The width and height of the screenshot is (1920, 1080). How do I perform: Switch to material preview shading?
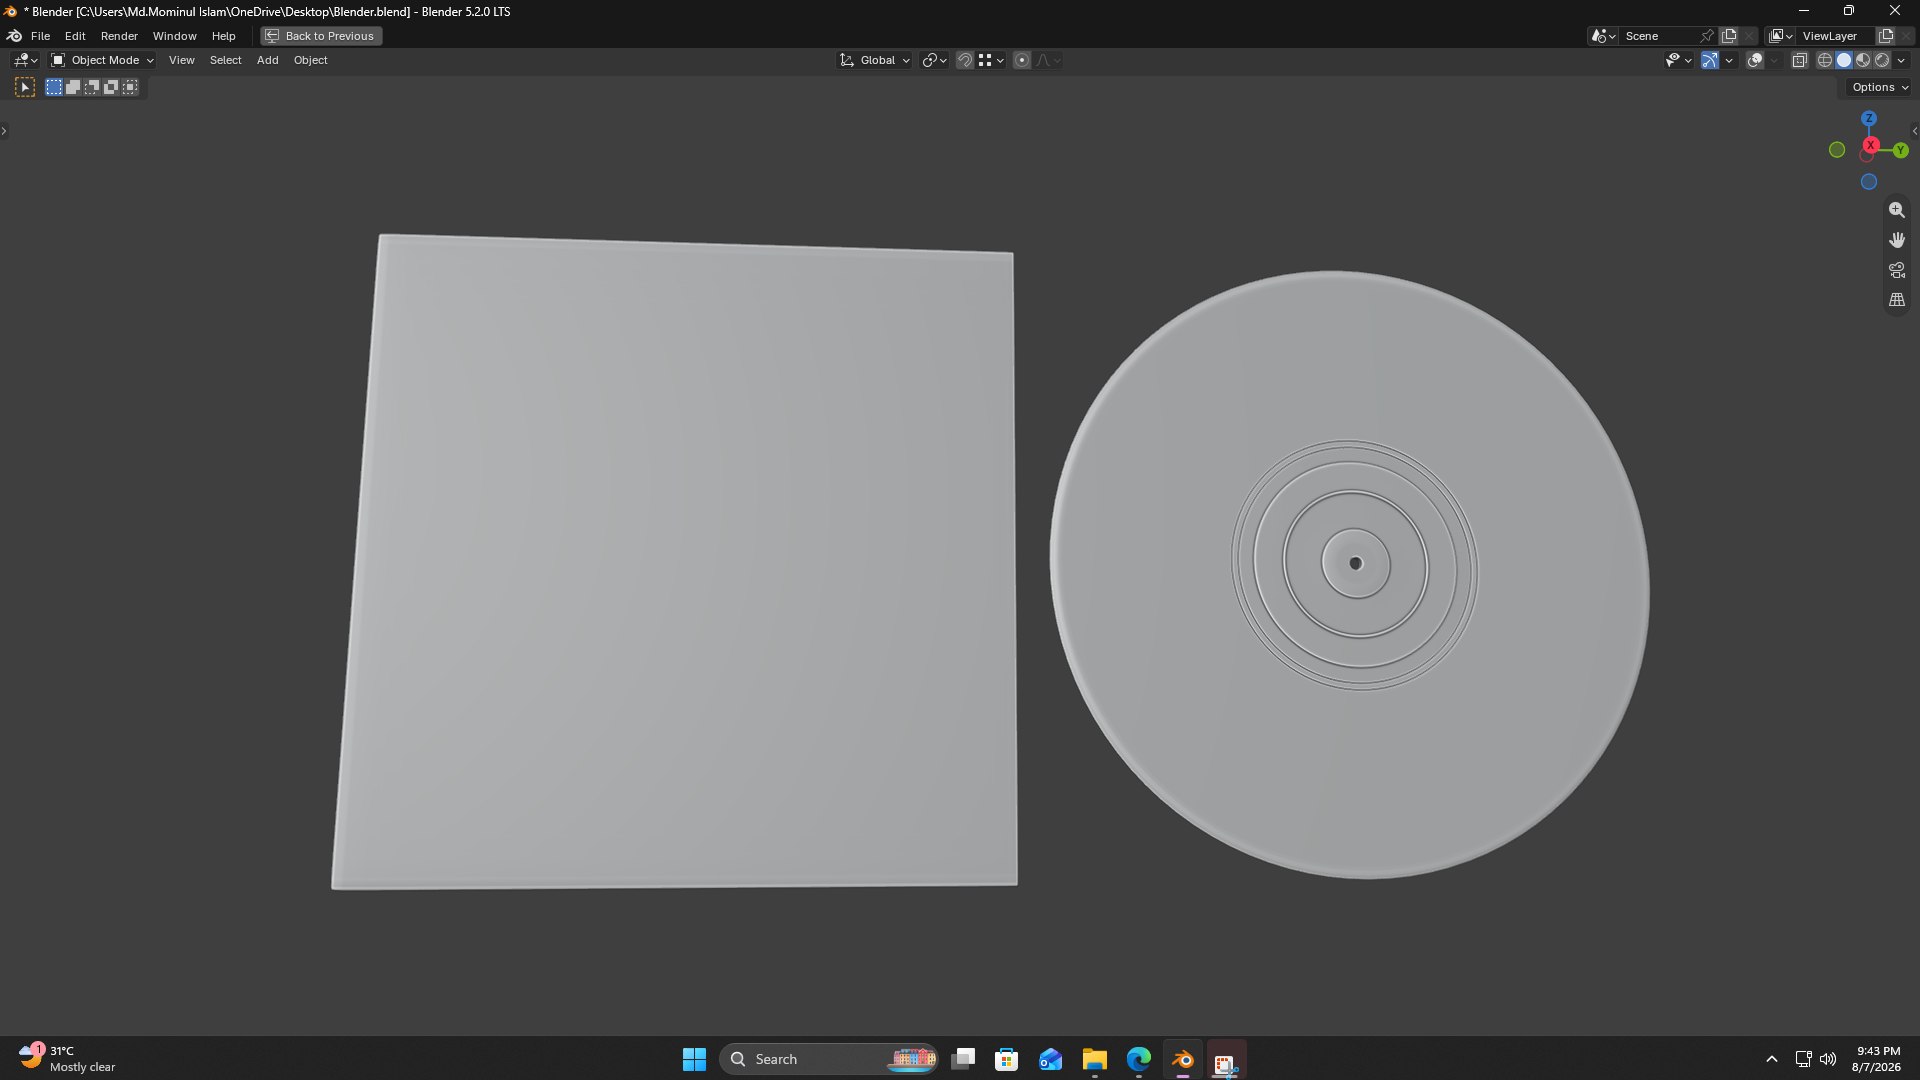point(1863,61)
